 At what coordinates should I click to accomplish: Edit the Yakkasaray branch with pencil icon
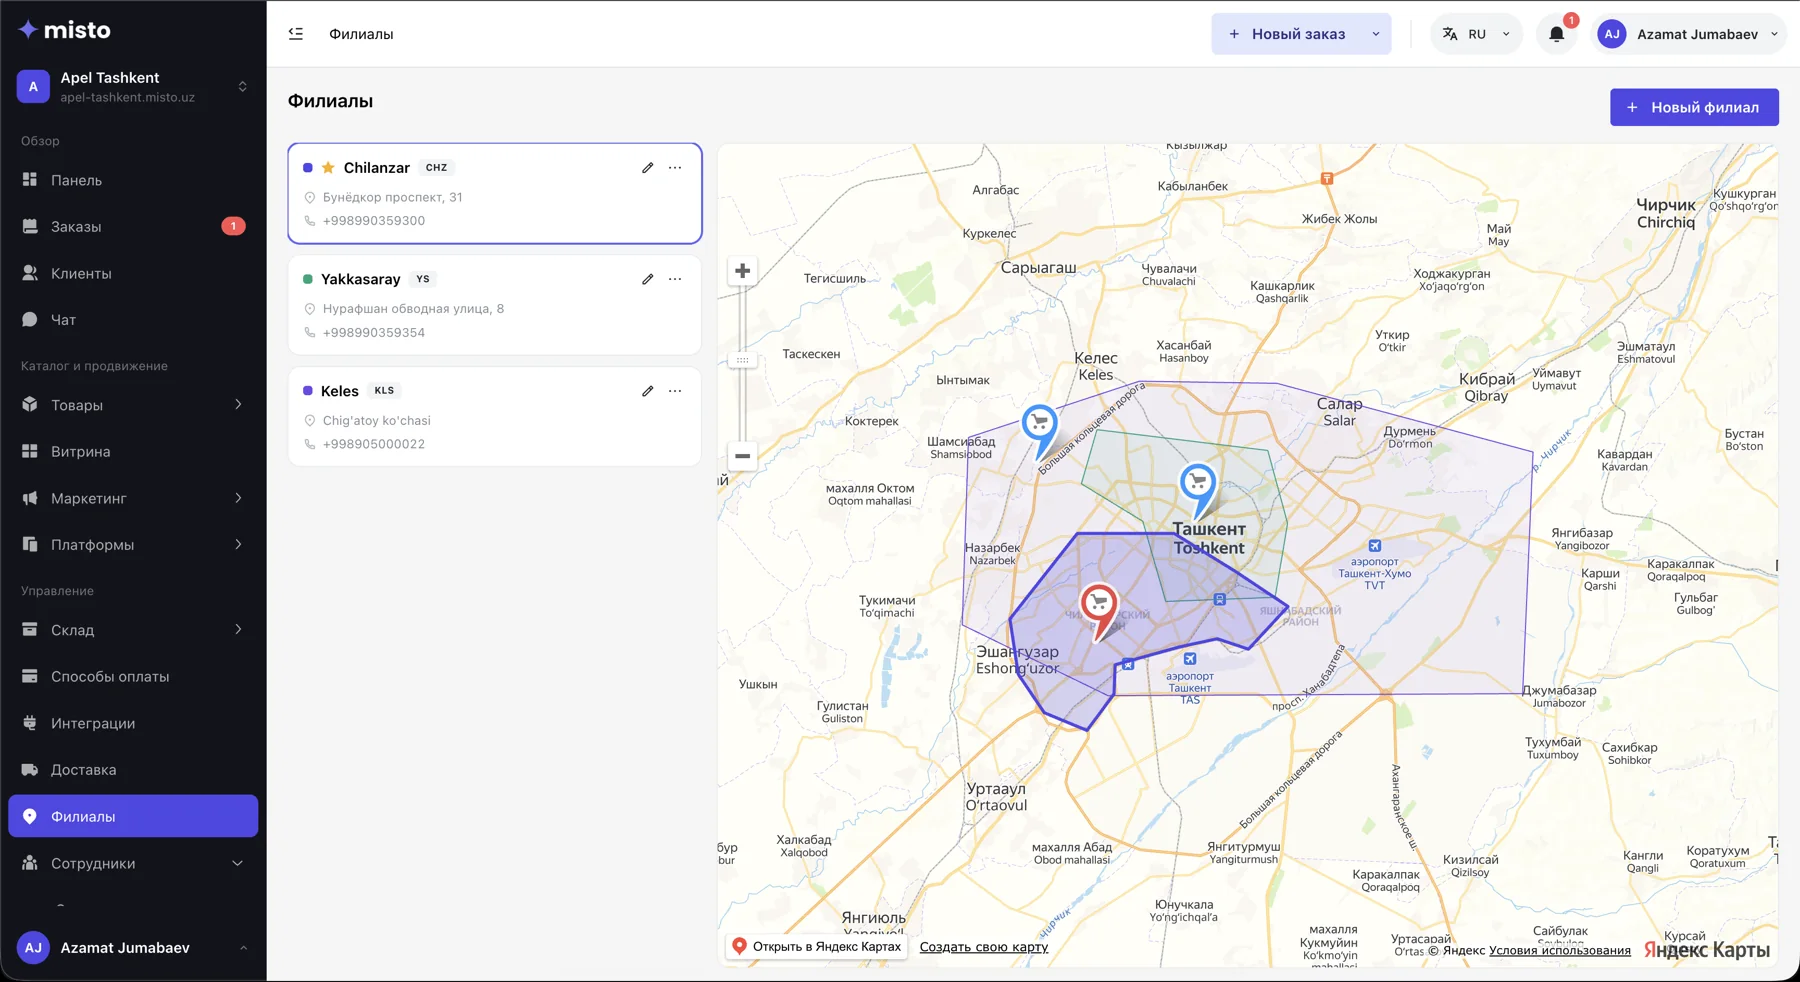[x=648, y=279]
